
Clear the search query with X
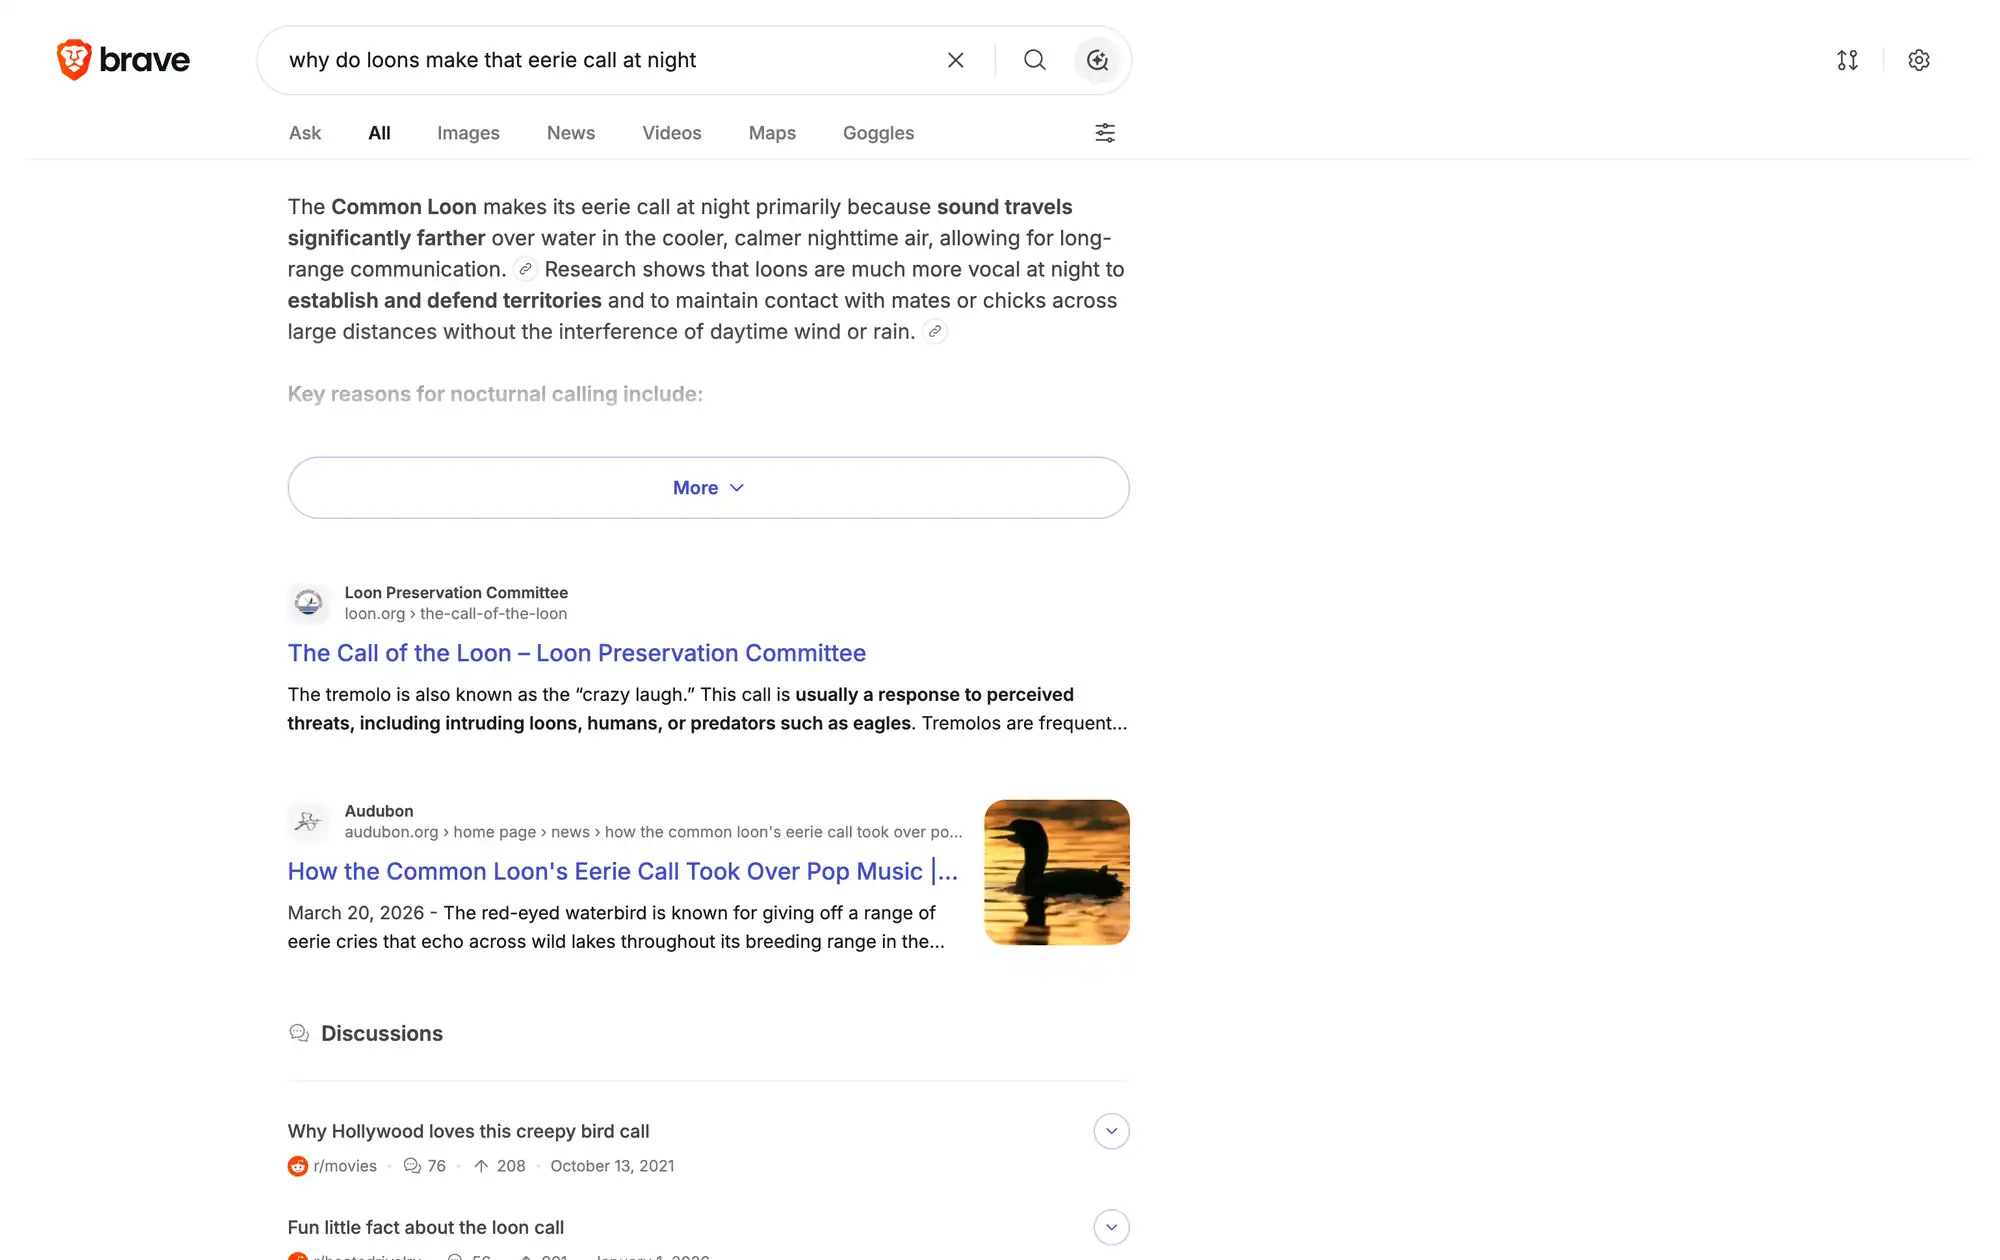(x=956, y=60)
